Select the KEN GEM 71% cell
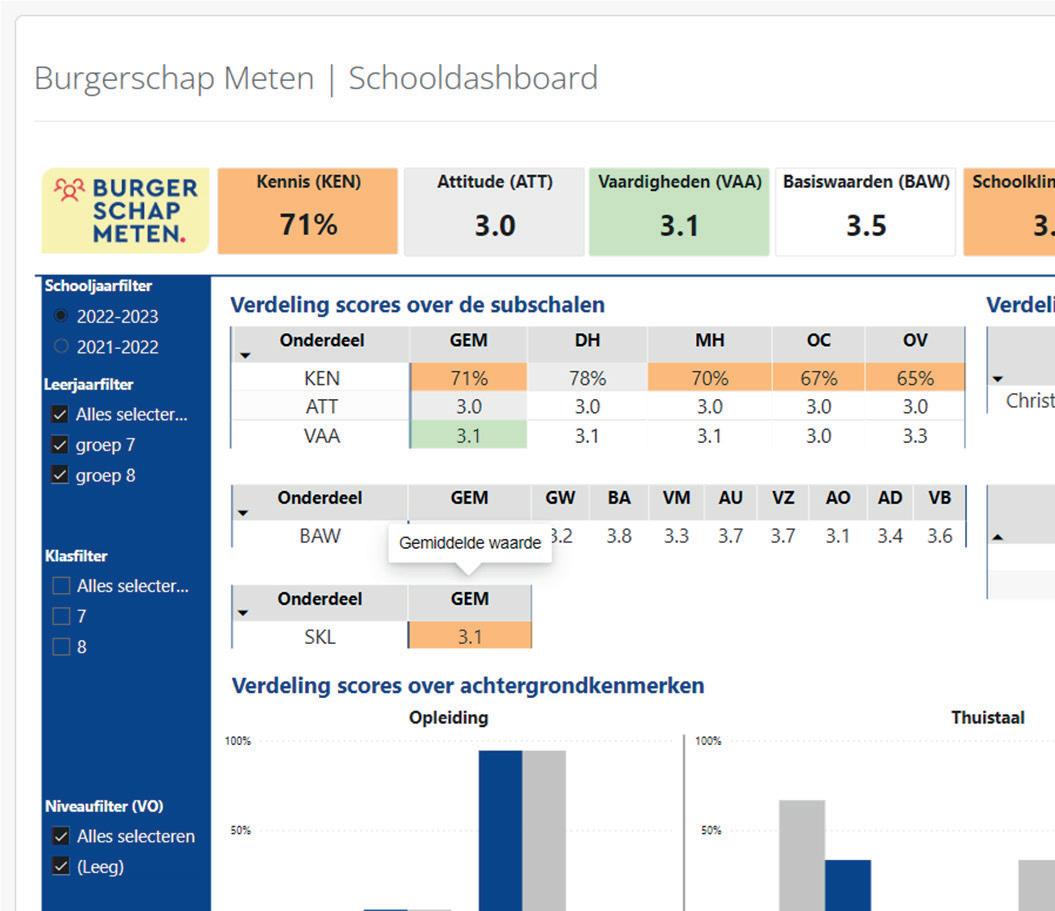 (x=468, y=377)
